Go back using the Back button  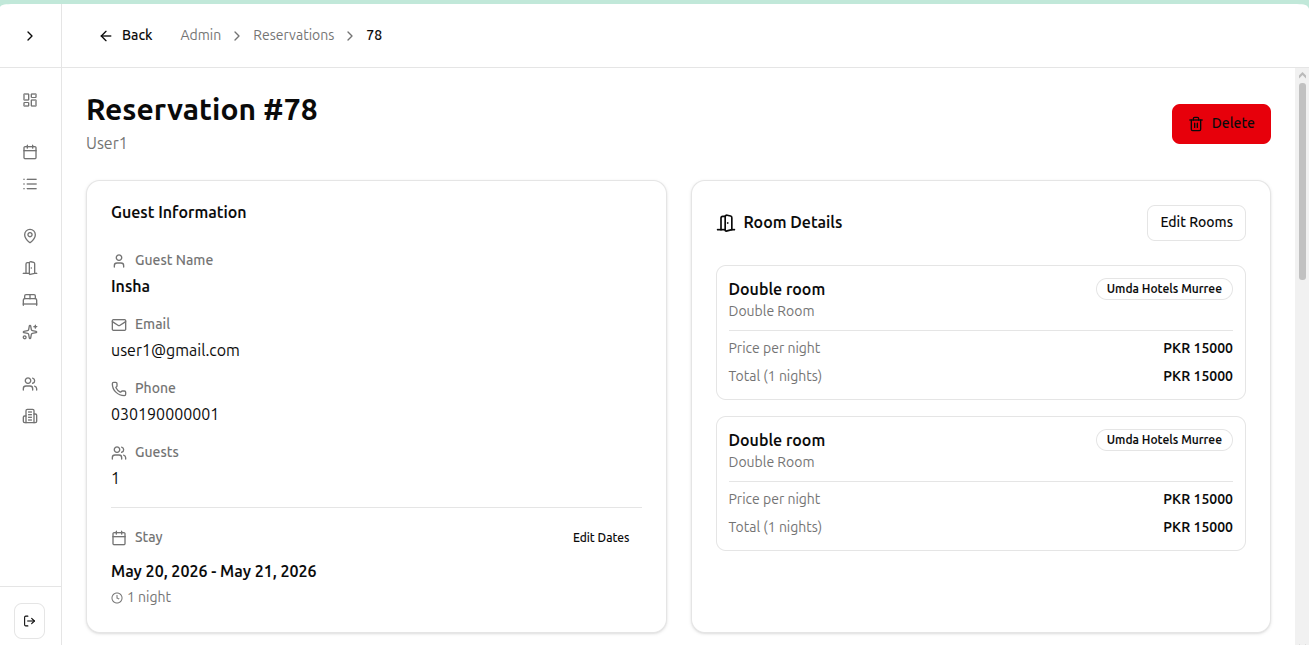click(126, 35)
